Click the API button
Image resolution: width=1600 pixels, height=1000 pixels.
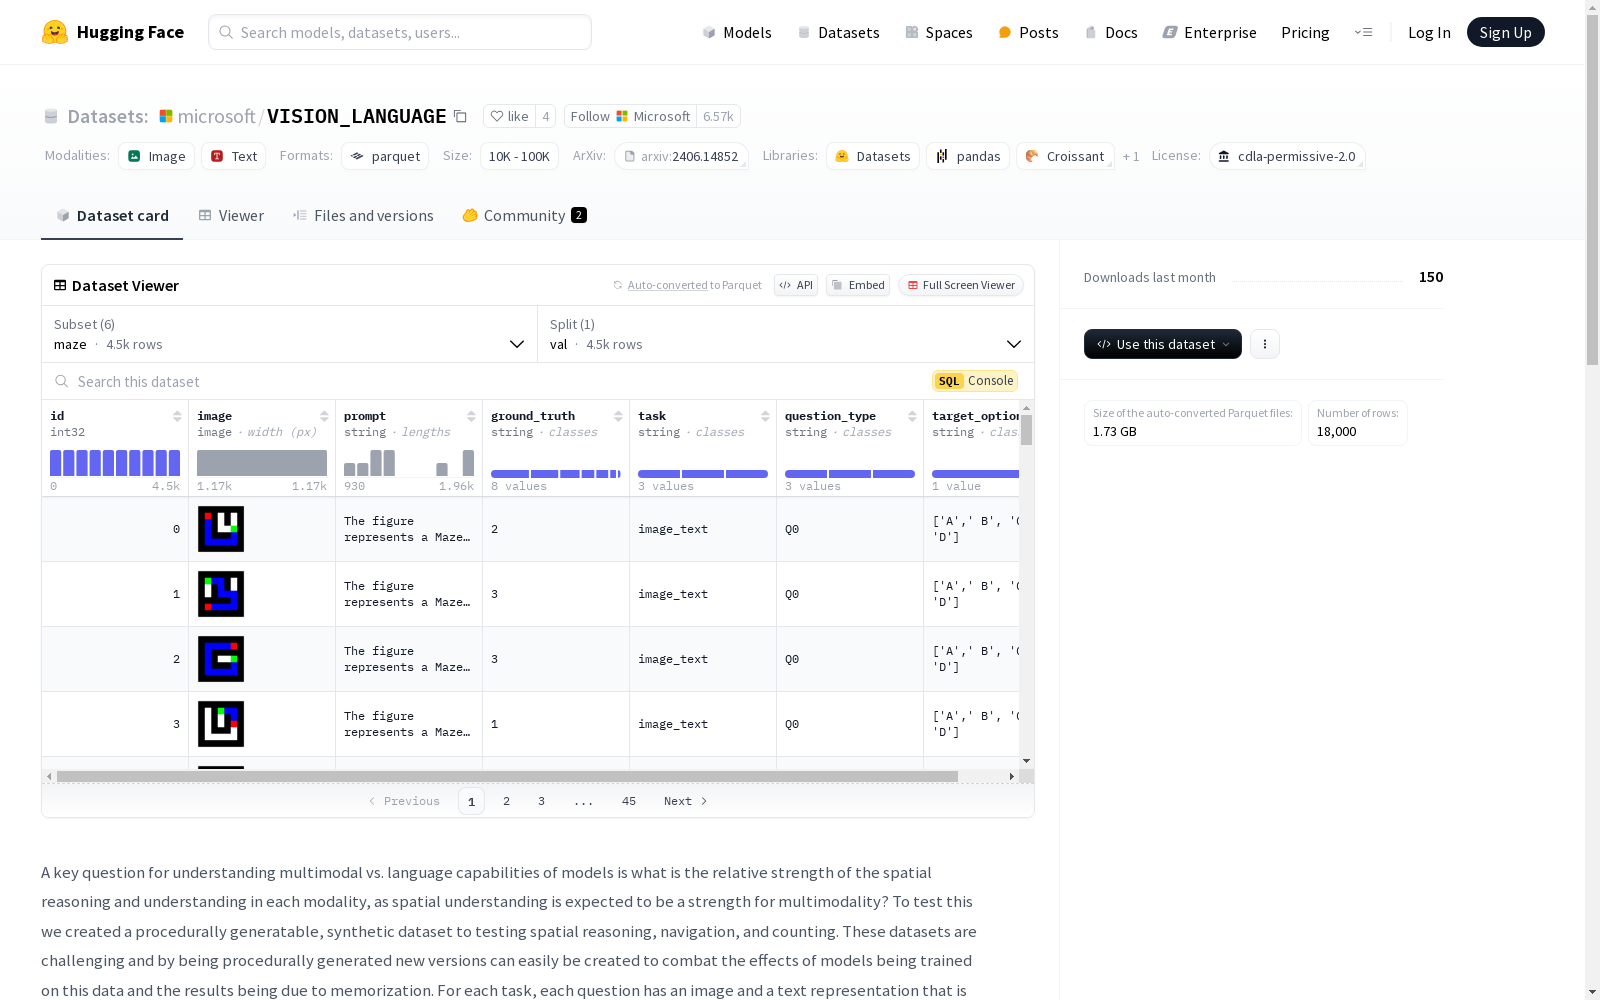click(796, 285)
